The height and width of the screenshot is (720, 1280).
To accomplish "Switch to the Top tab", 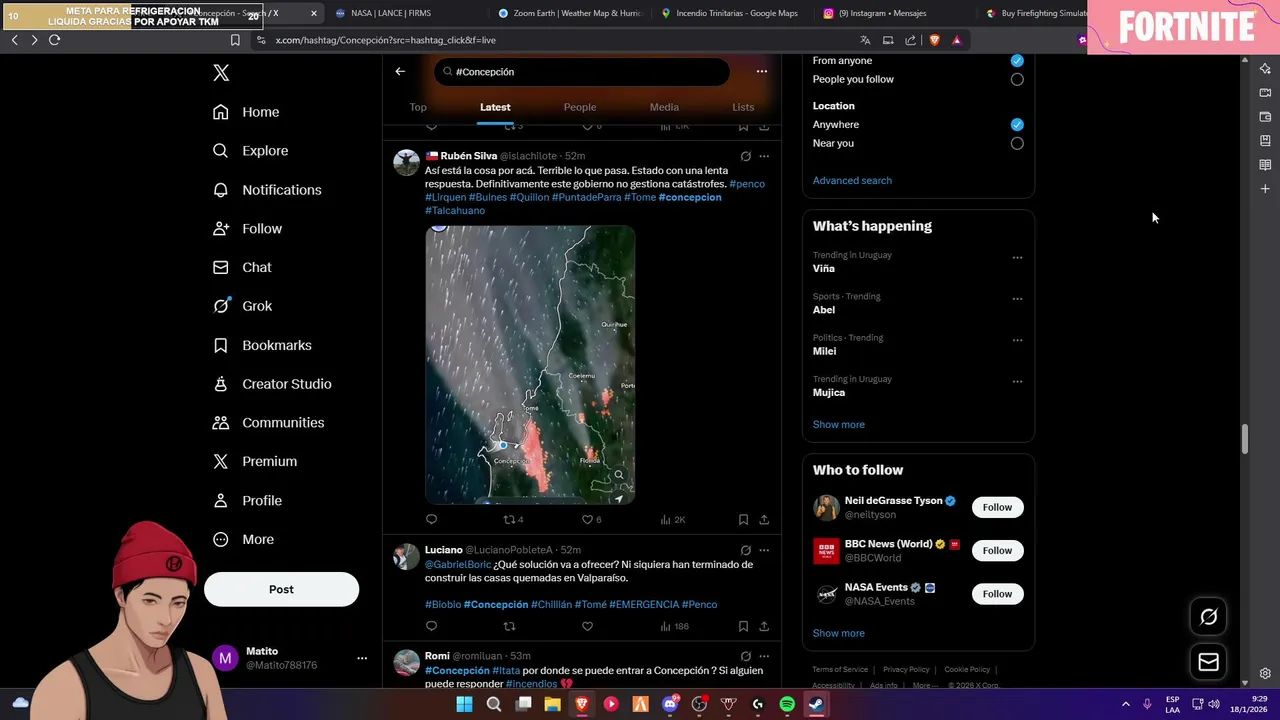I will click(418, 107).
